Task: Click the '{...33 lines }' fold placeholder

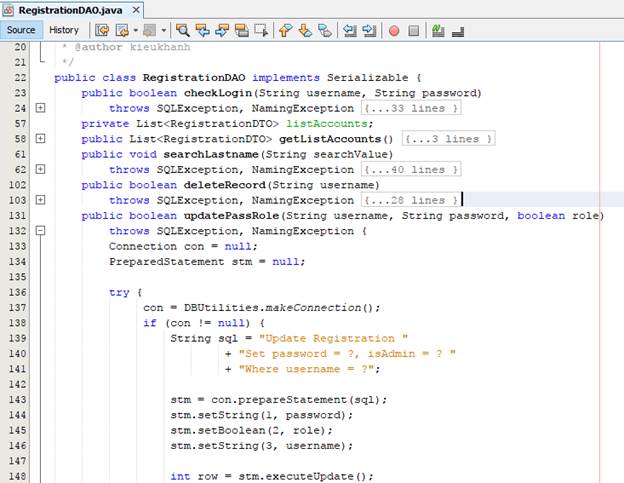Action: pyautogui.click(x=411, y=108)
